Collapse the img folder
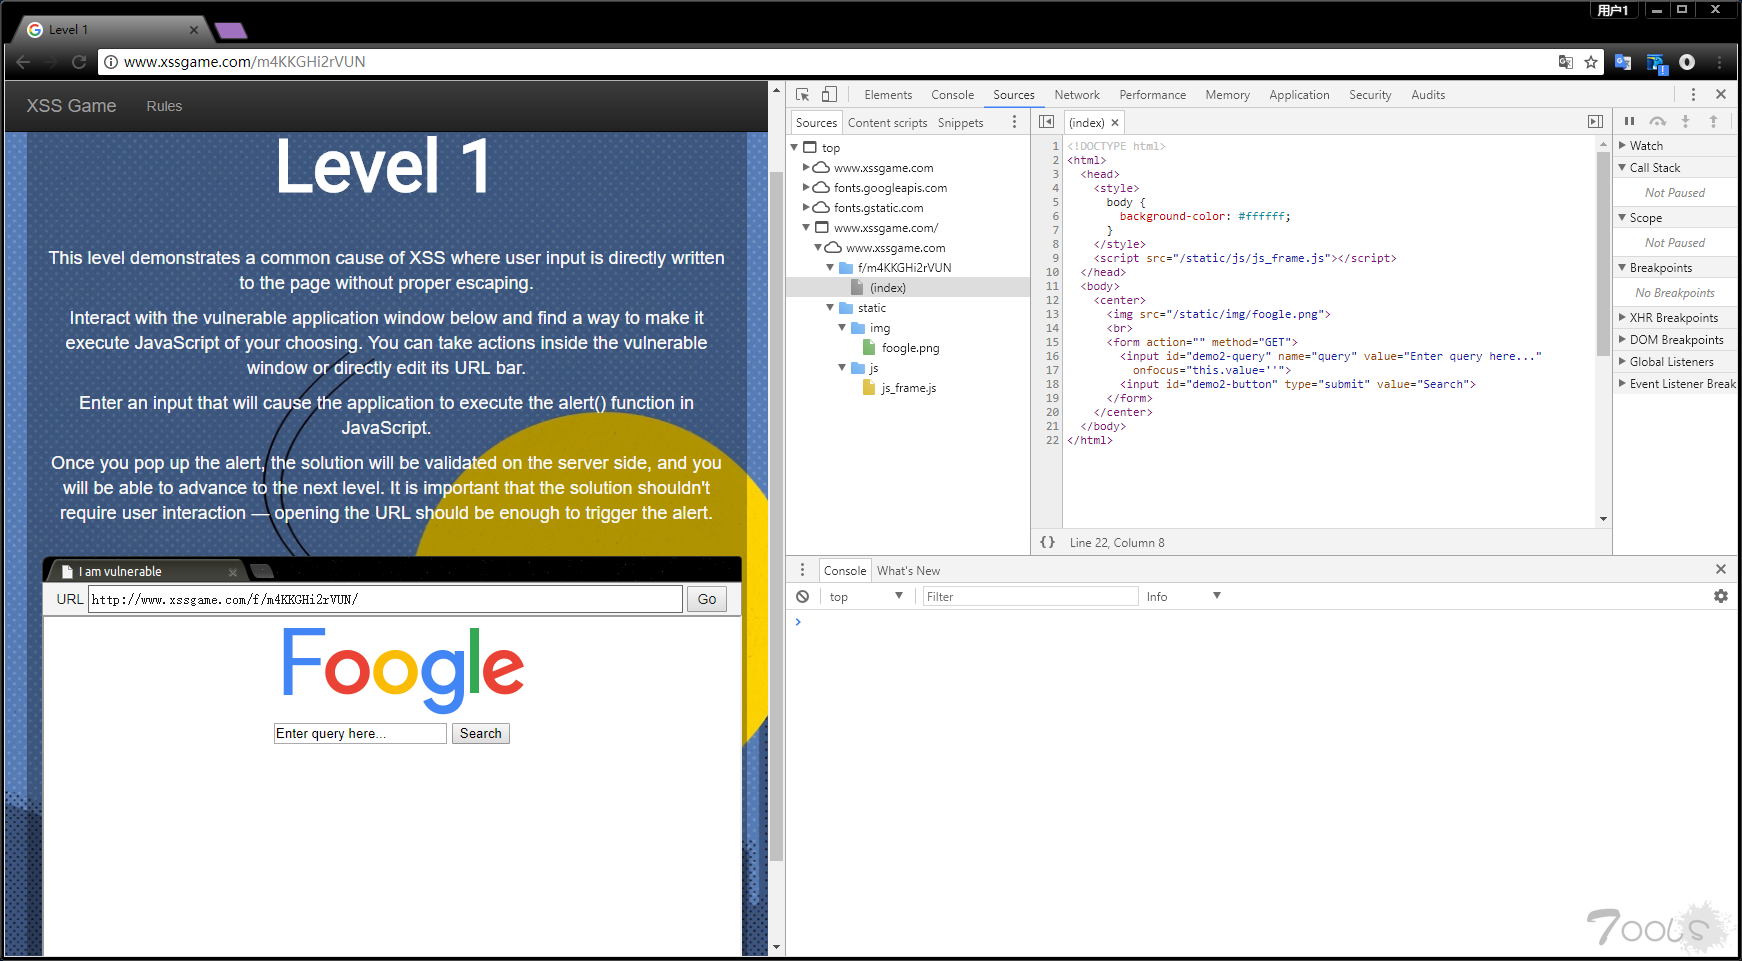This screenshot has height=961, width=1742. pos(842,327)
